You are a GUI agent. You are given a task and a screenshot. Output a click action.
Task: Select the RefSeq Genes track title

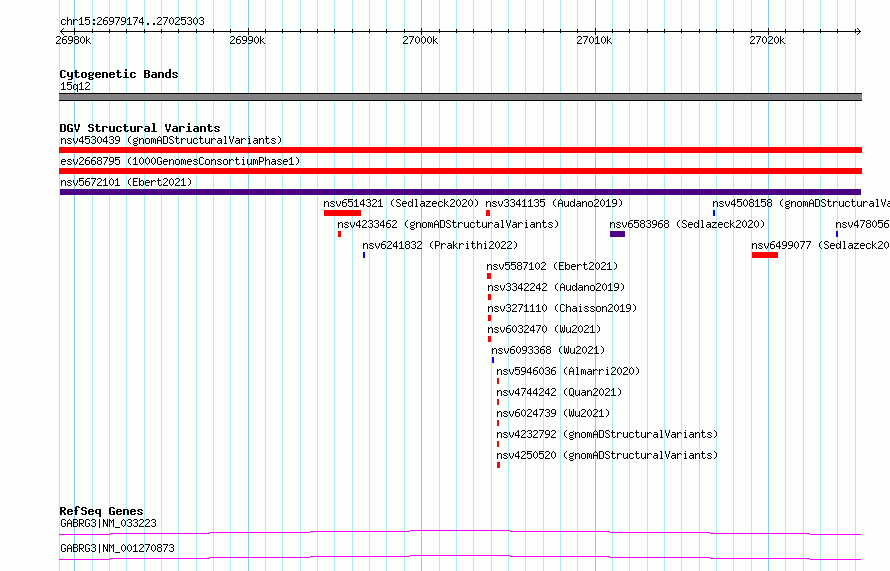click(x=101, y=511)
